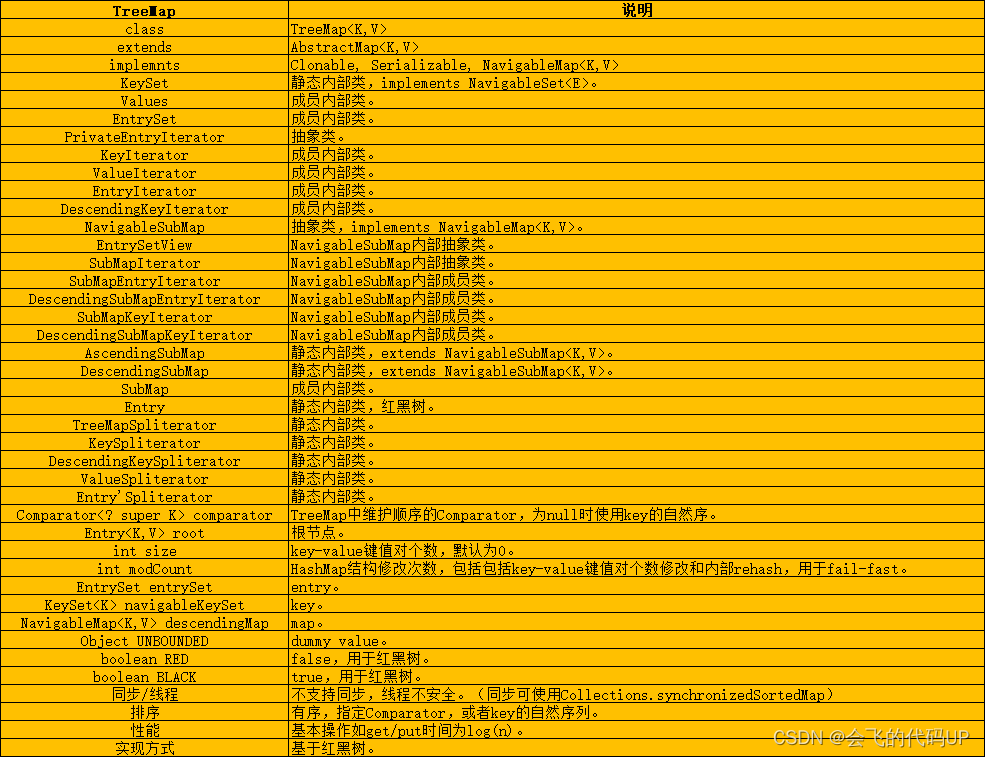
Task: Select the 'DescendingSubMapKeyIterator' cell
Action: (144, 335)
